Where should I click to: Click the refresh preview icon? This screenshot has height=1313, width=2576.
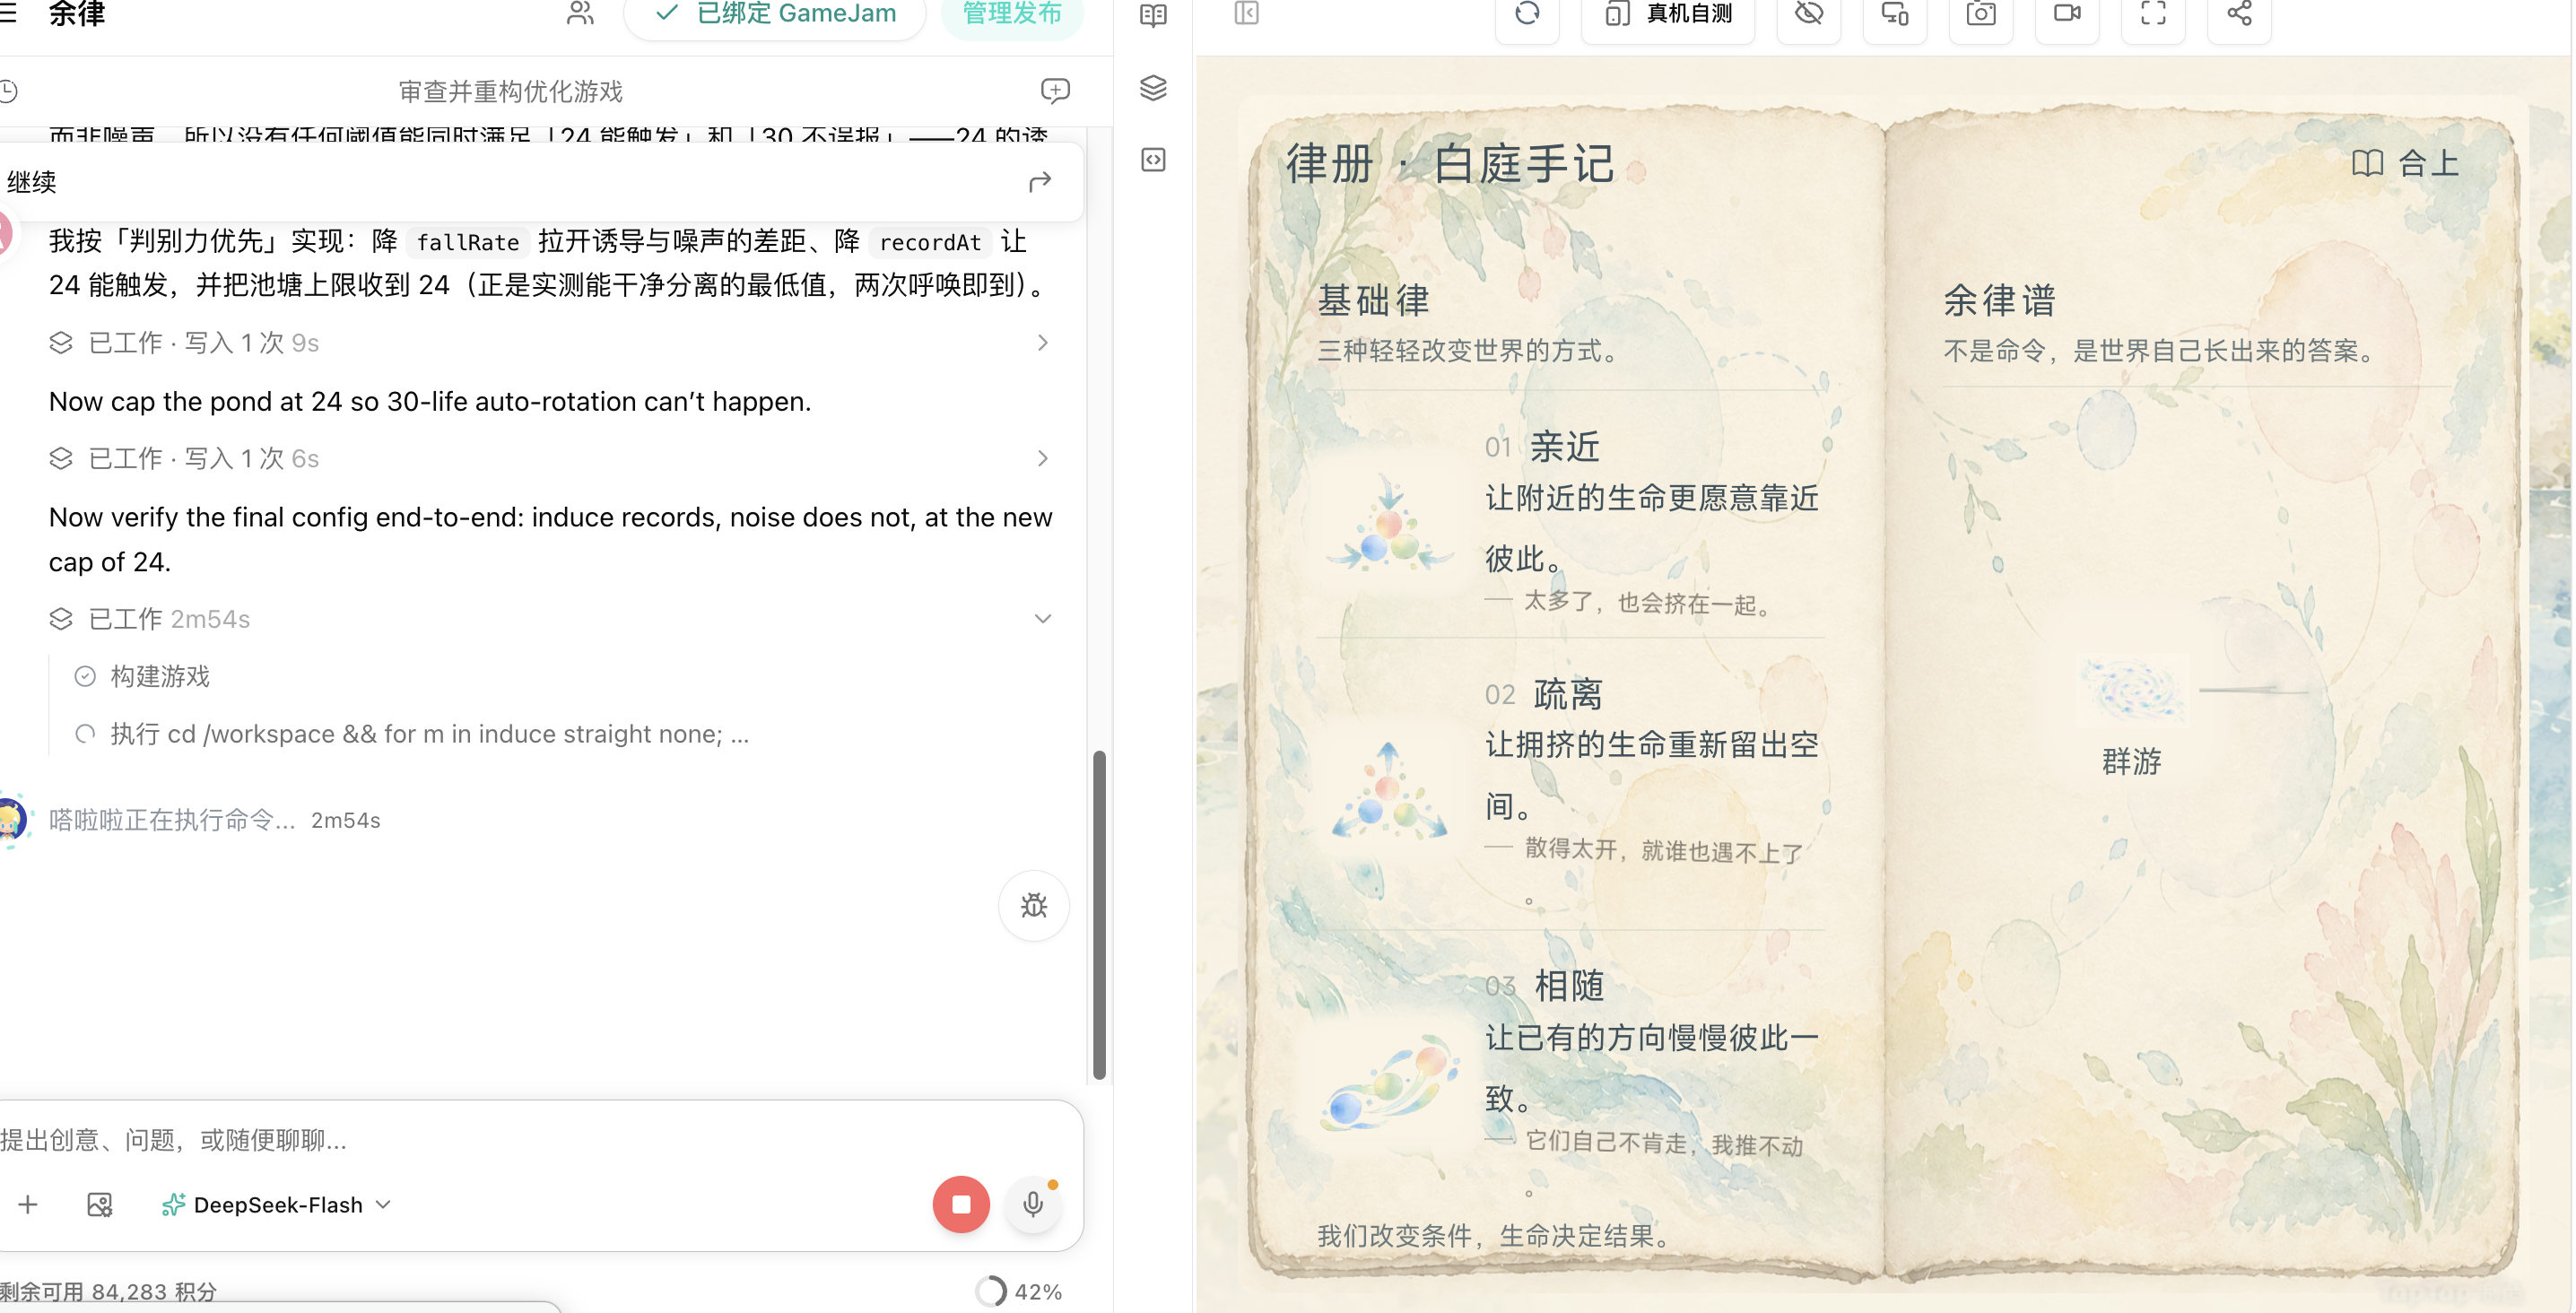pyautogui.click(x=1526, y=14)
